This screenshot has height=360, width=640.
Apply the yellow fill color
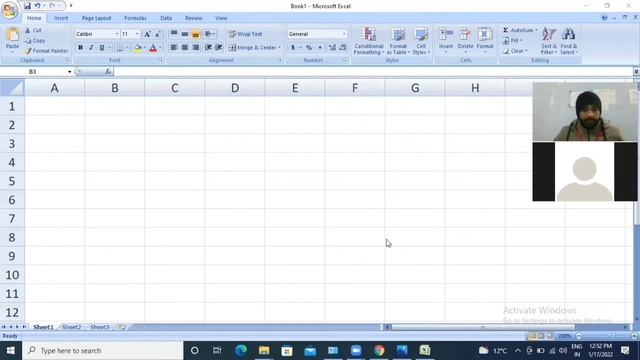pos(138,48)
